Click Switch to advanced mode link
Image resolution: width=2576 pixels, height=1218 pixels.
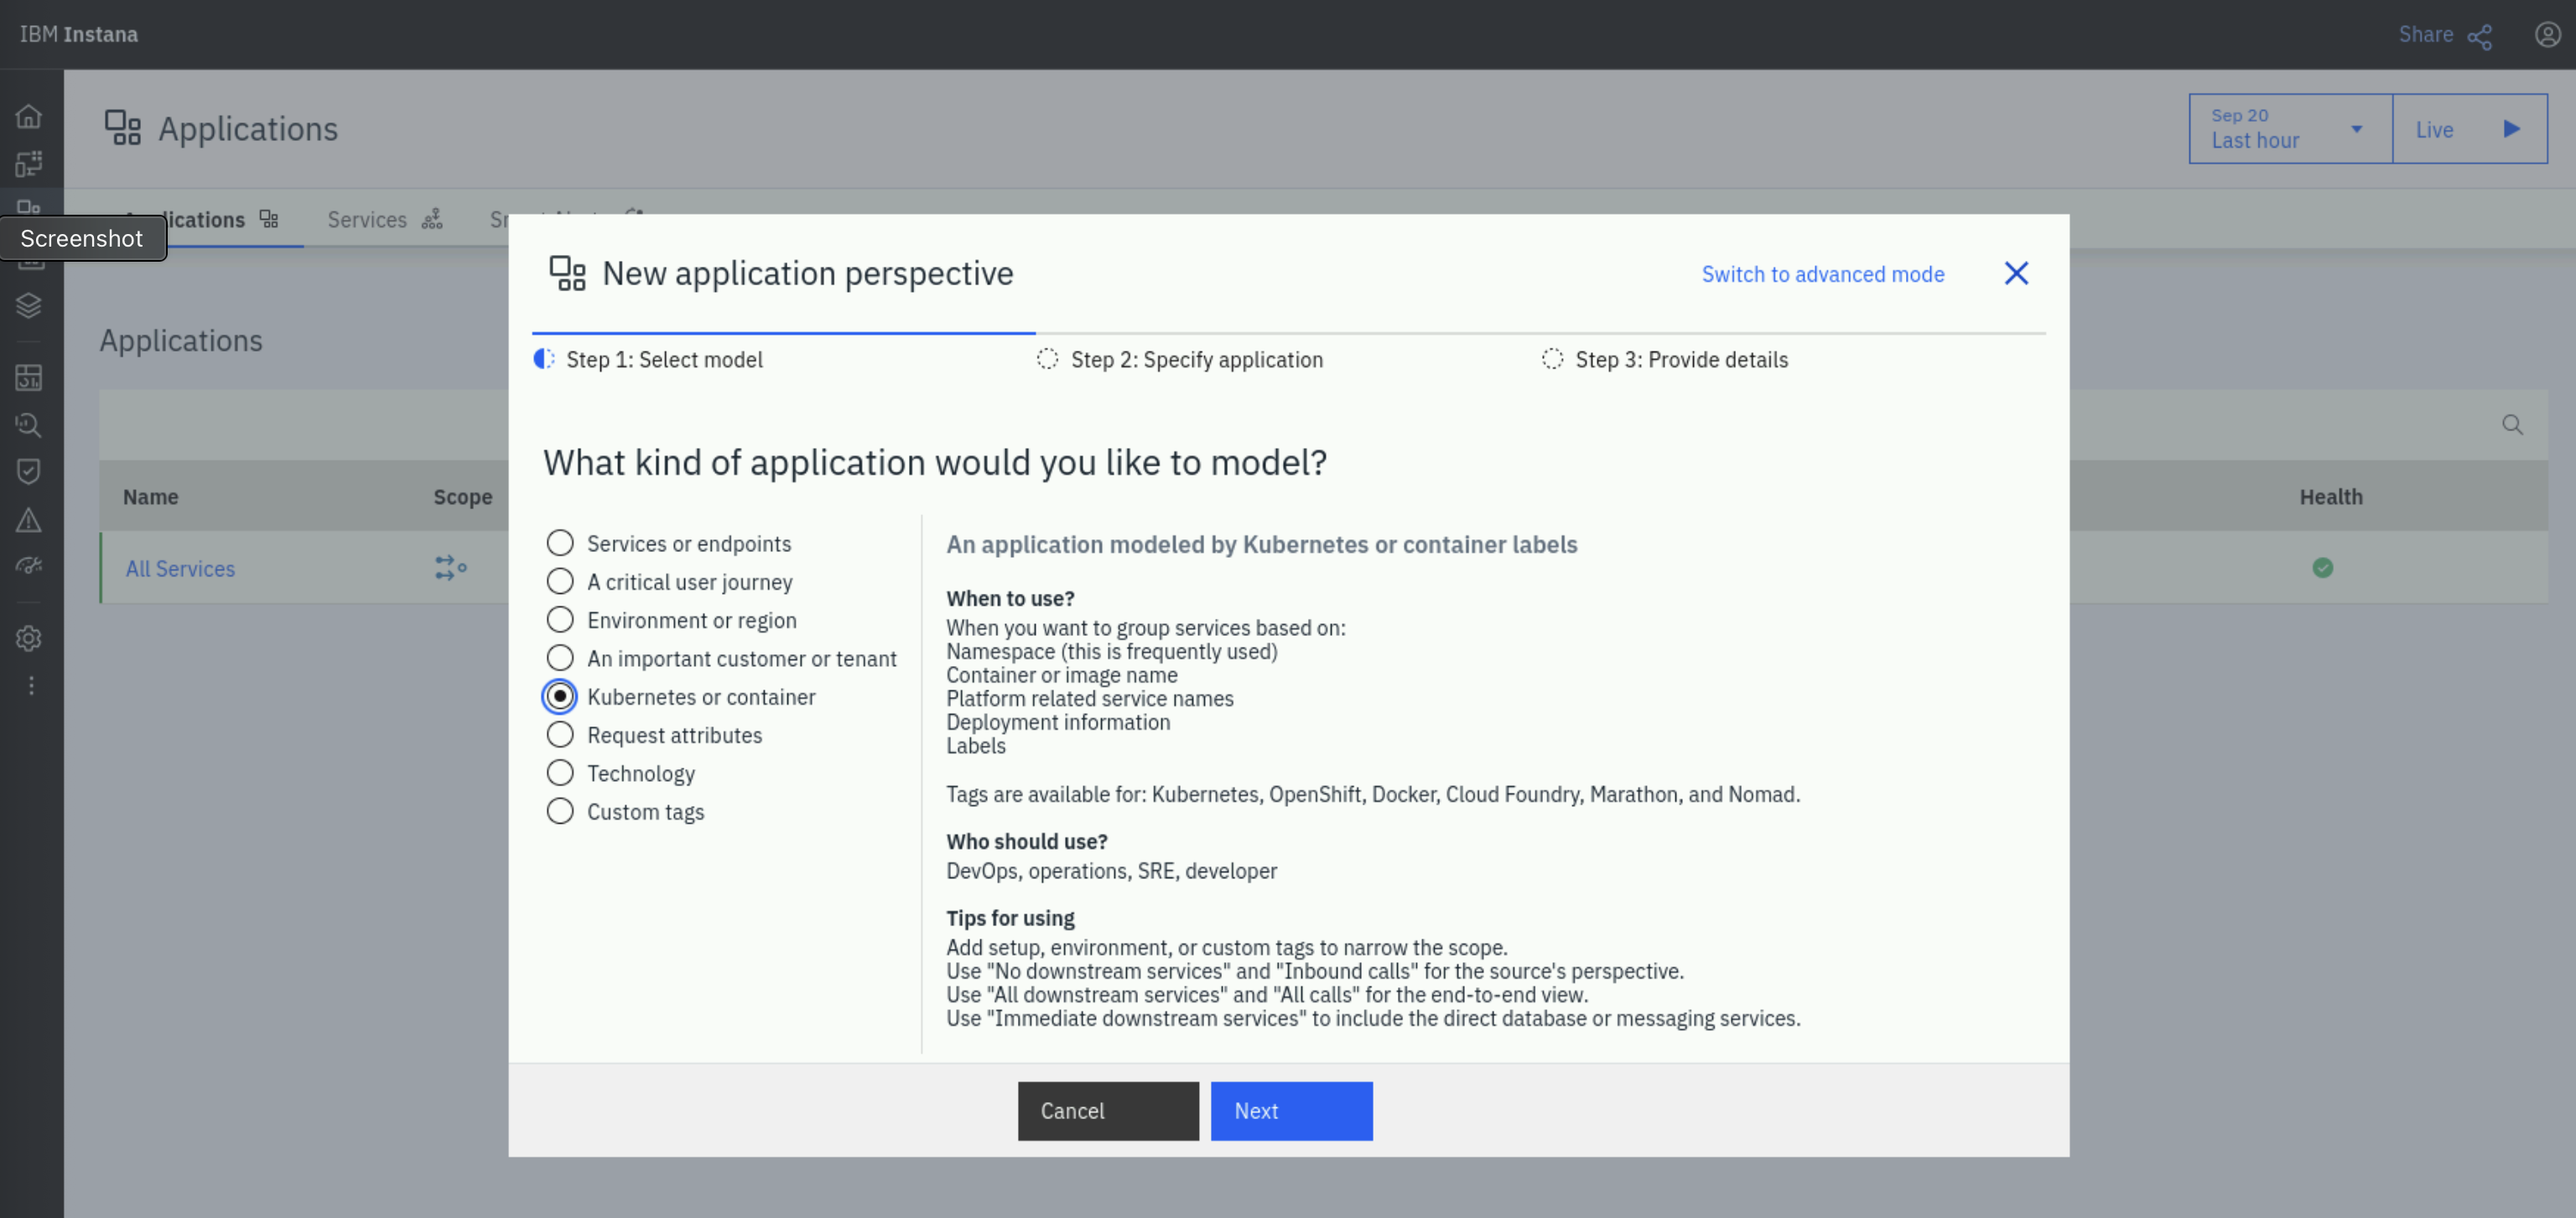1822,274
